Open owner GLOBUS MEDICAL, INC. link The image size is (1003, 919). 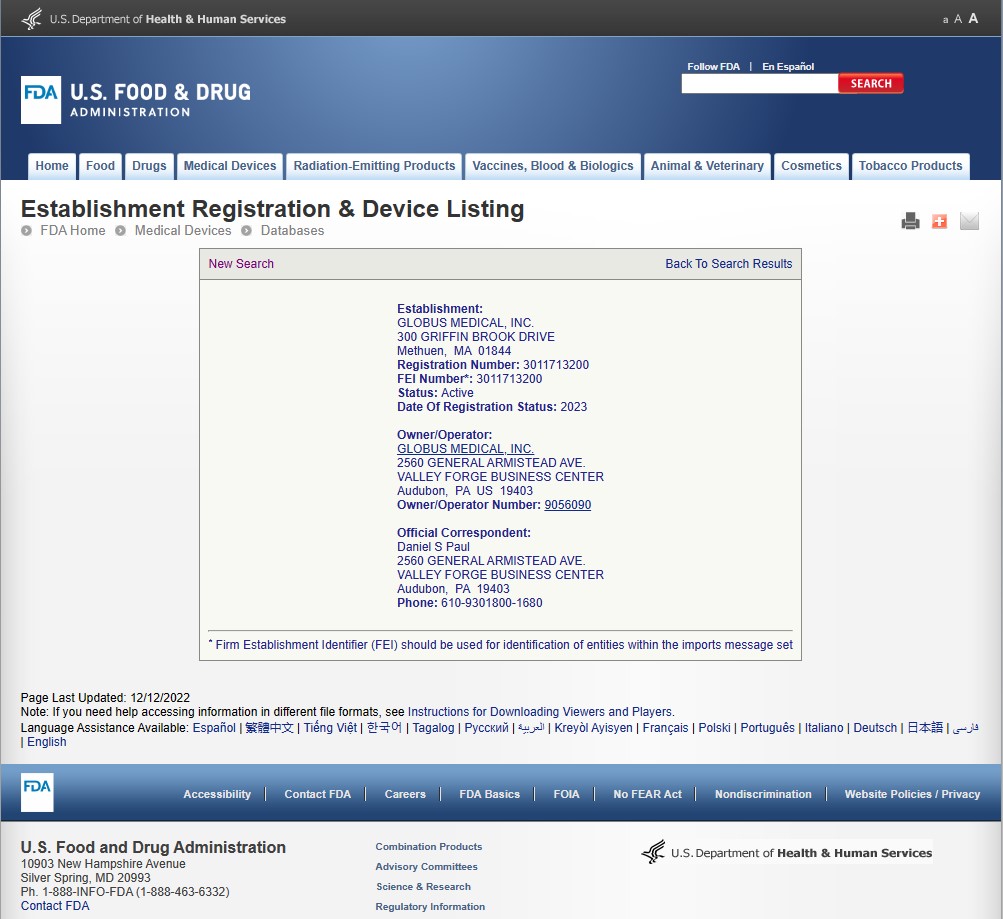(466, 449)
